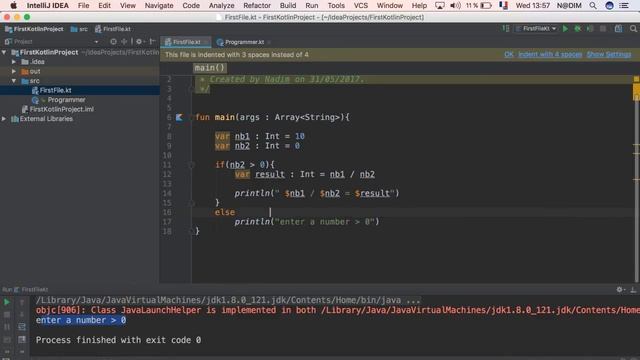
Task: Open the Analyze menu
Action: (222, 6)
